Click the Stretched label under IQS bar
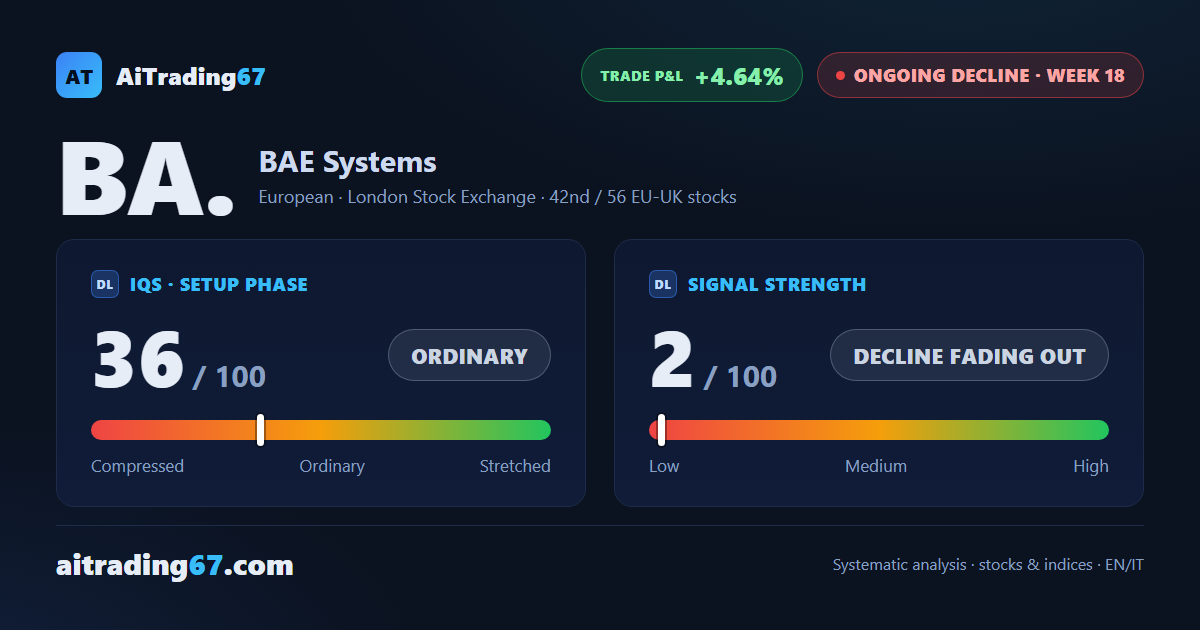Image resolution: width=1200 pixels, height=630 pixels. coord(515,466)
